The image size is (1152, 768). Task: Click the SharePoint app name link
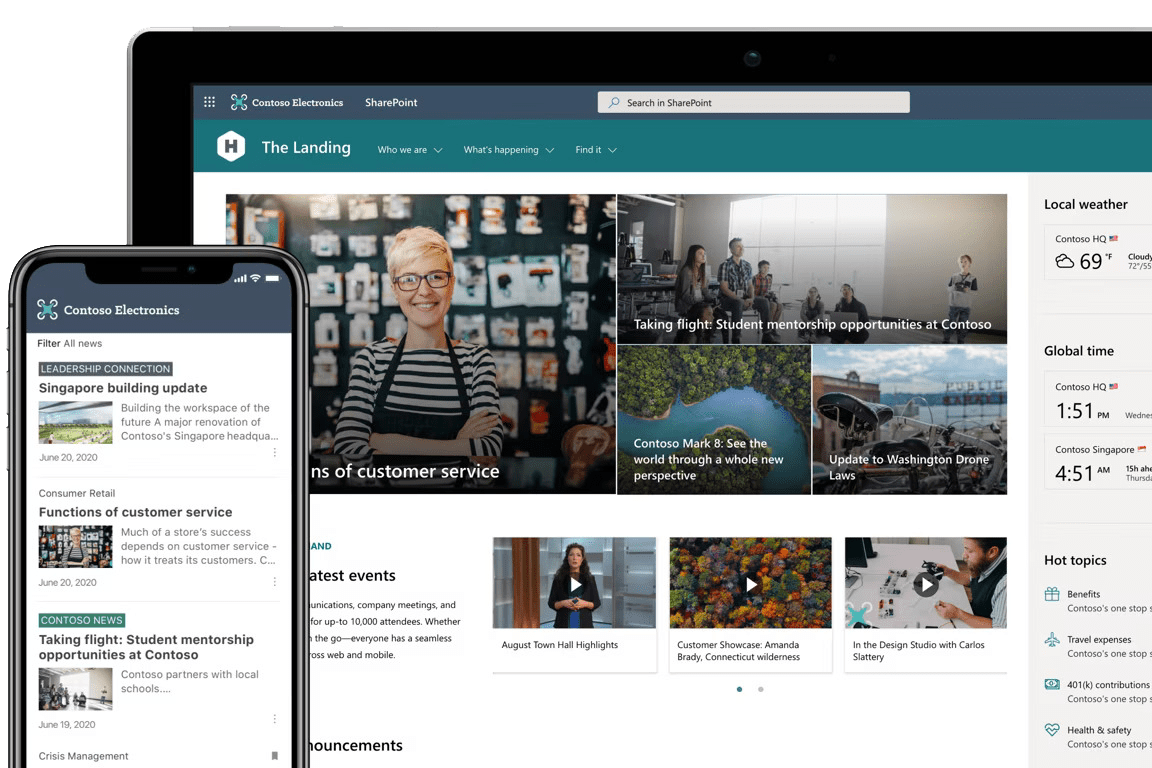point(391,102)
